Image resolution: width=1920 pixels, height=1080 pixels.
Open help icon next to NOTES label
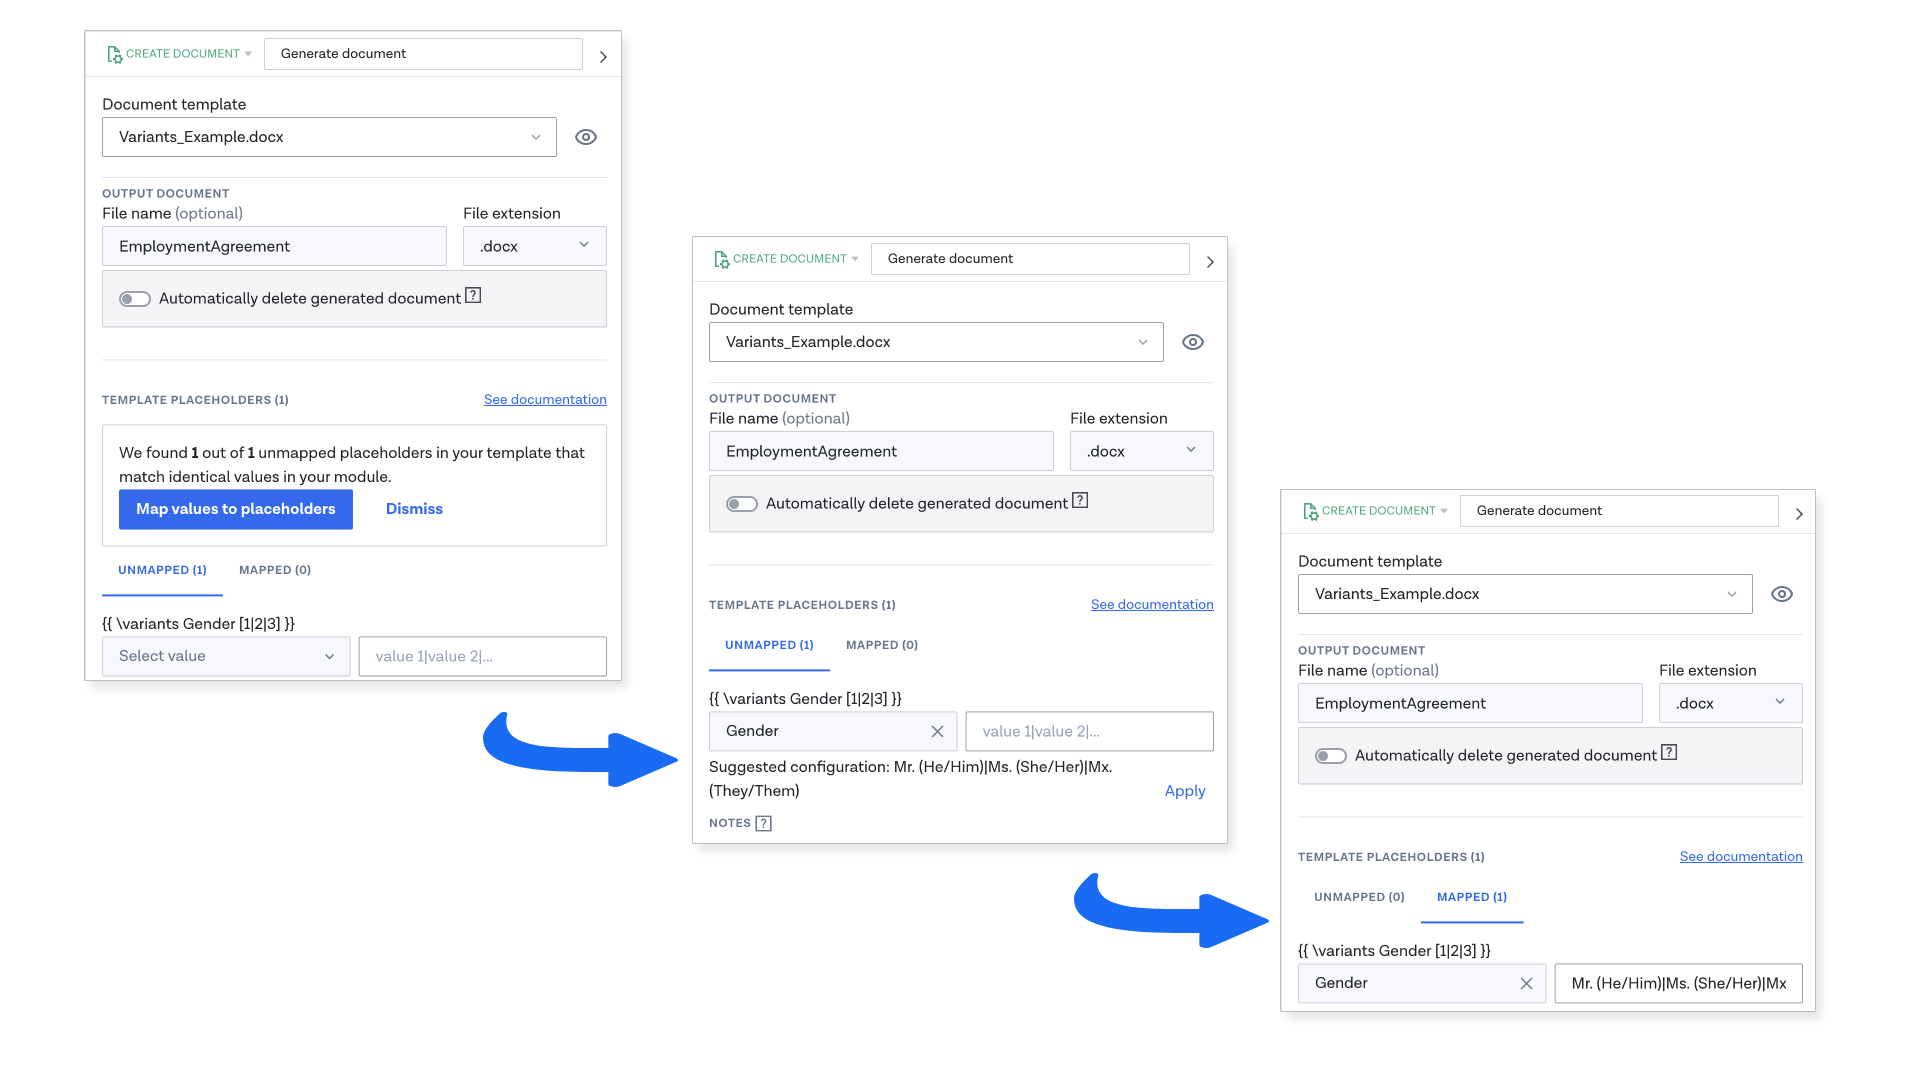[763, 823]
